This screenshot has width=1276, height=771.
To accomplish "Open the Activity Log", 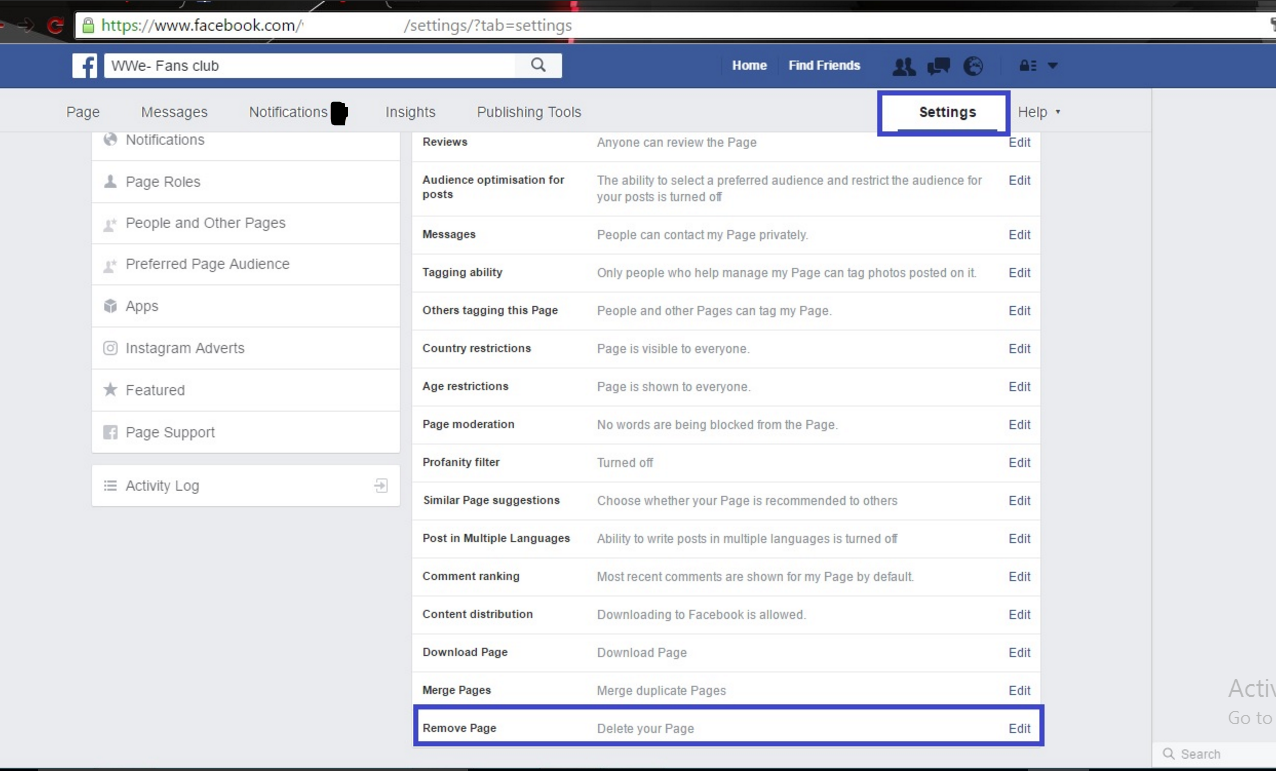I will [246, 485].
